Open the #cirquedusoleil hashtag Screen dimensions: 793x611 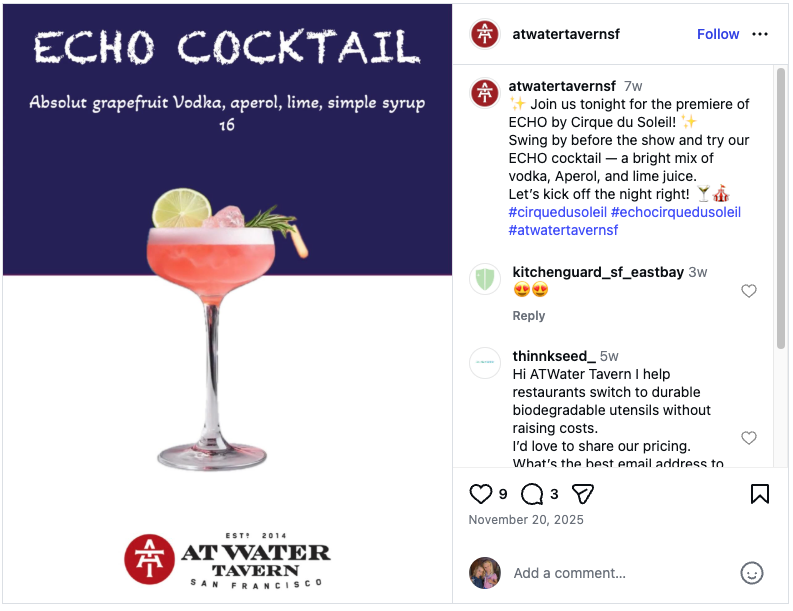tap(557, 212)
